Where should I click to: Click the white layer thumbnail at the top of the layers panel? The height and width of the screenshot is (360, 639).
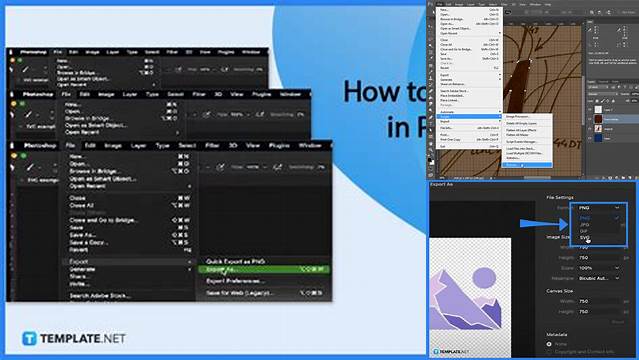598,109
